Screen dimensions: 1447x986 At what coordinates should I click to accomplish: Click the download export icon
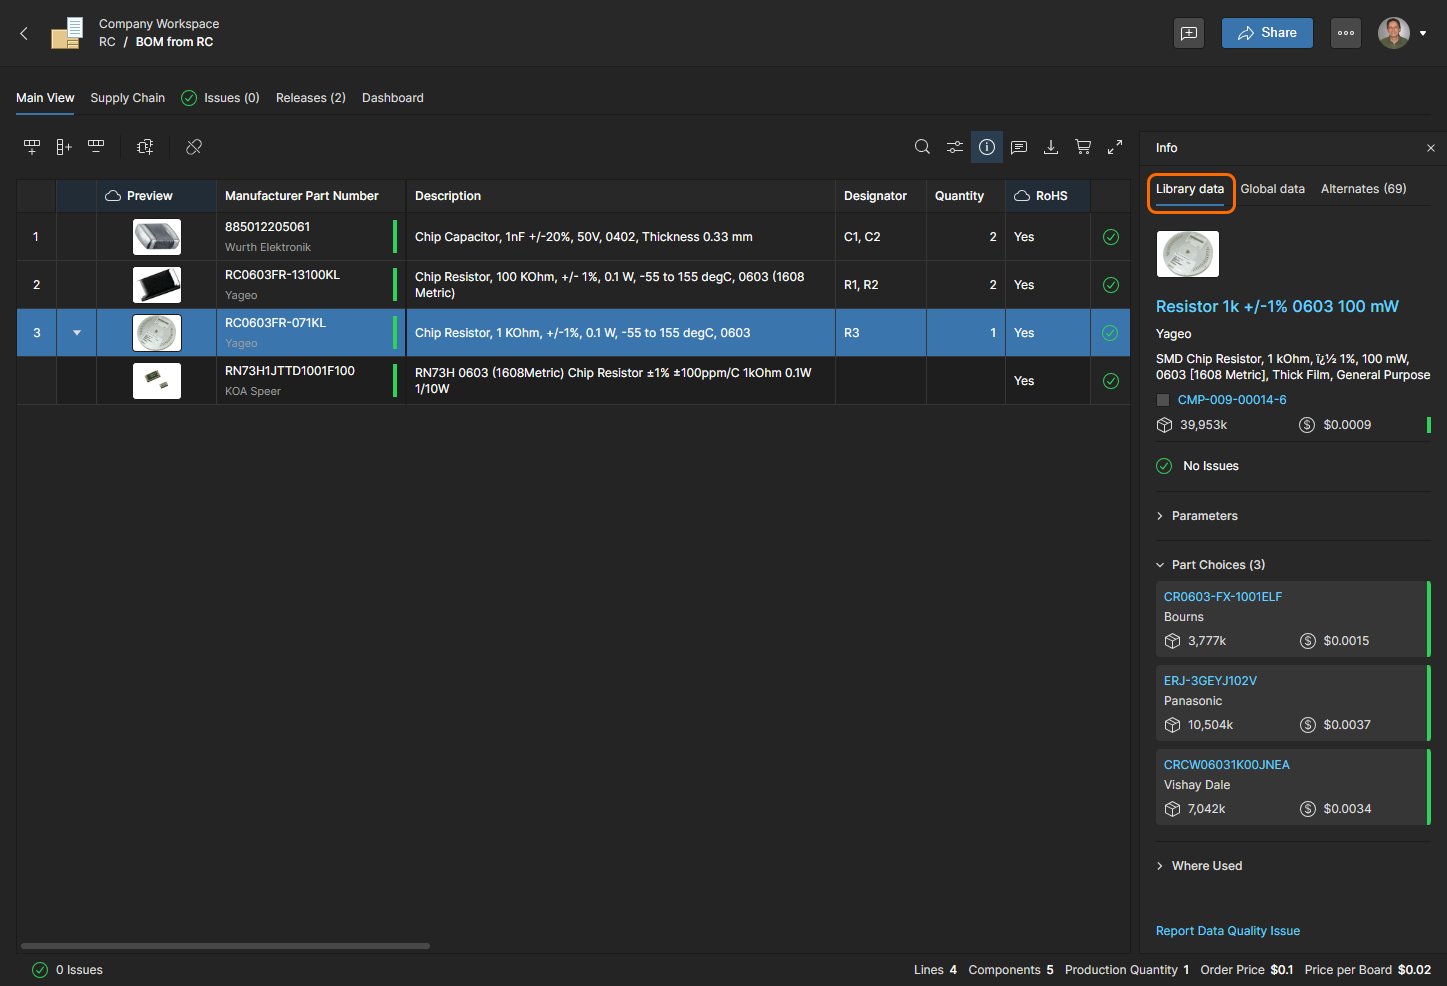tap(1051, 147)
